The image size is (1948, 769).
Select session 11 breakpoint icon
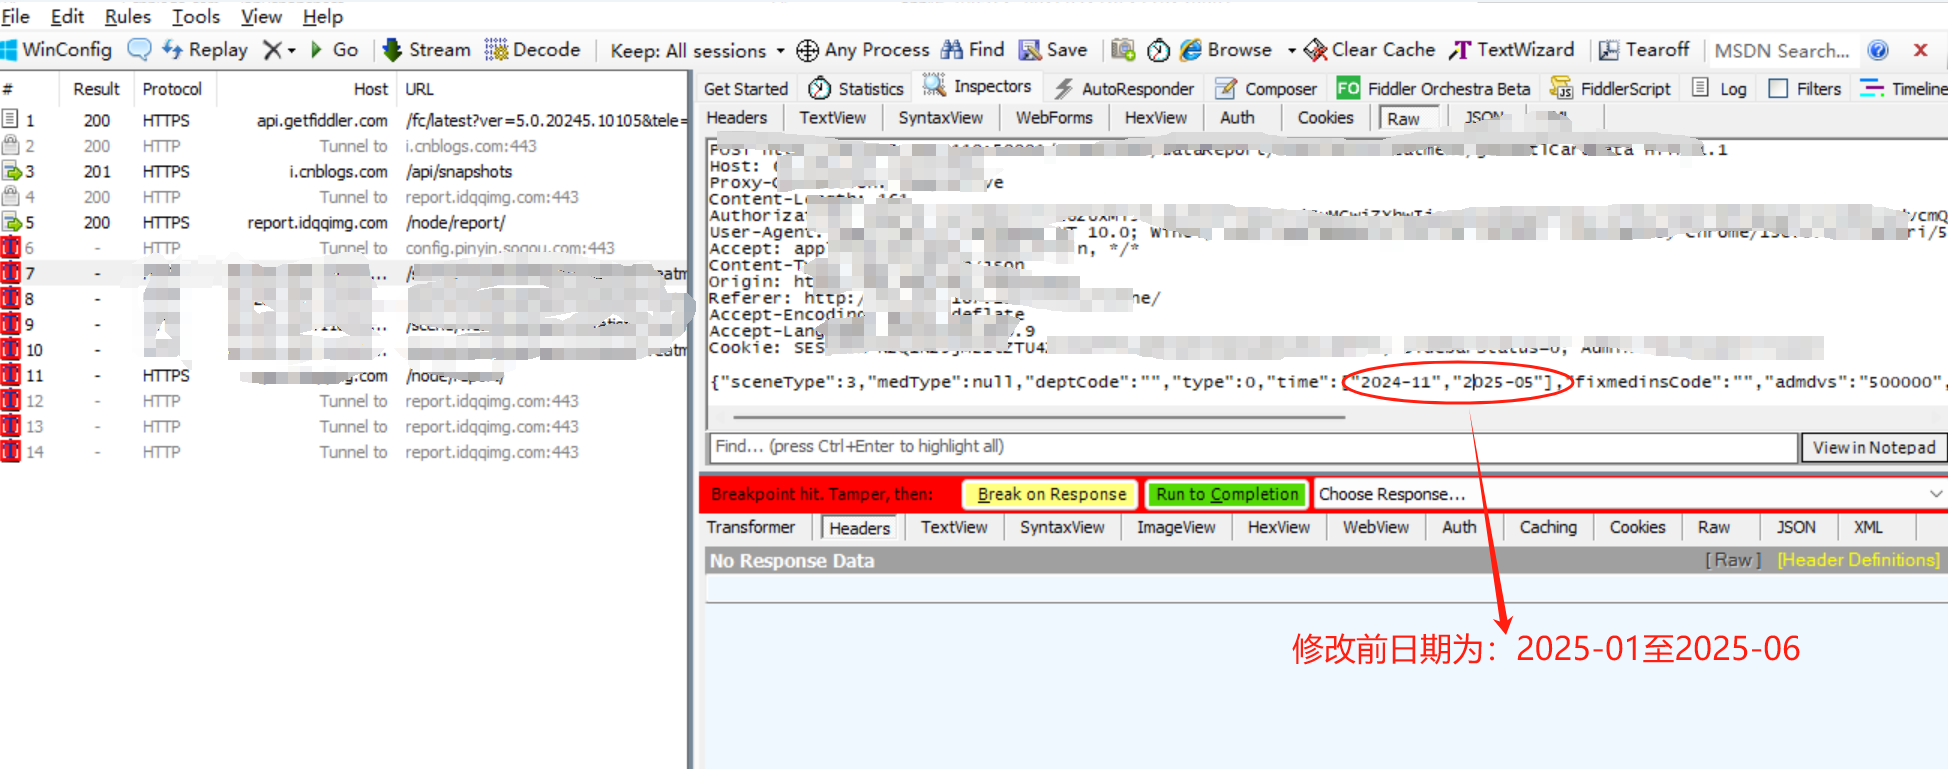11,375
